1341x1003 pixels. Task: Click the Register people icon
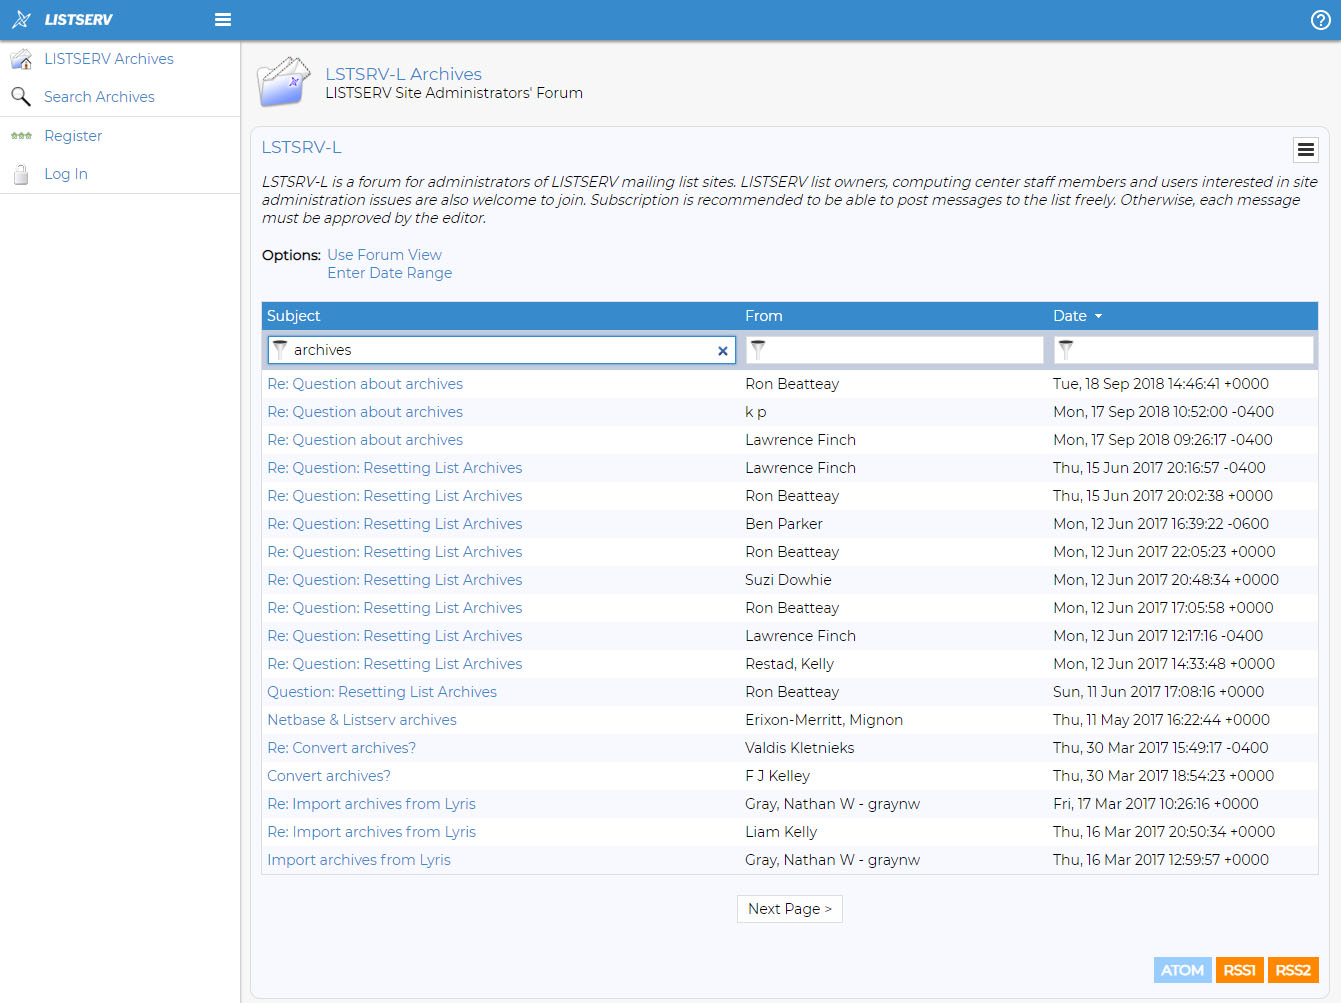click(21, 136)
